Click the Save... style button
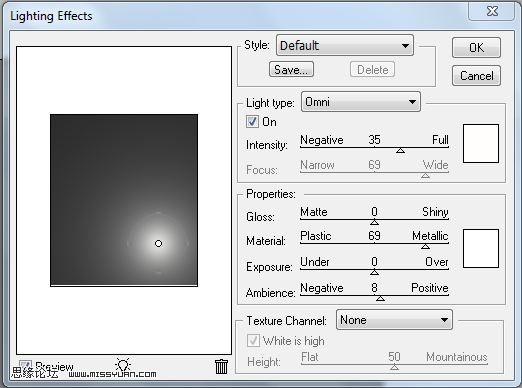This screenshot has width=522, height=388. point(291,69)
